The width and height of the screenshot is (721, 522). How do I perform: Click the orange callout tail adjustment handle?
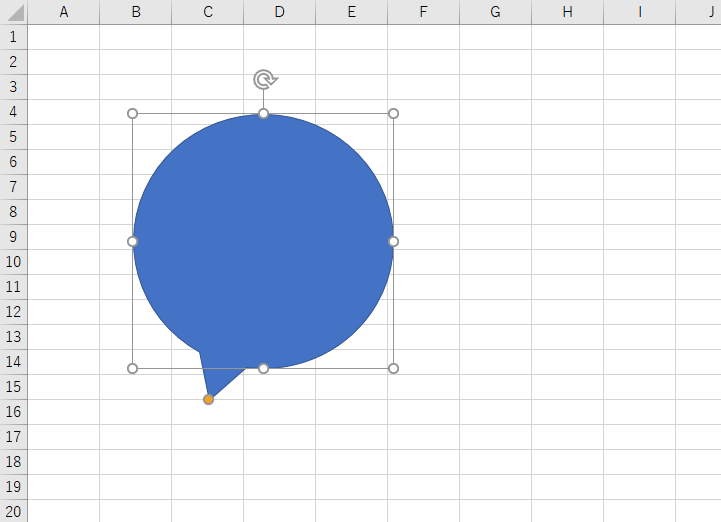point(208,399)
